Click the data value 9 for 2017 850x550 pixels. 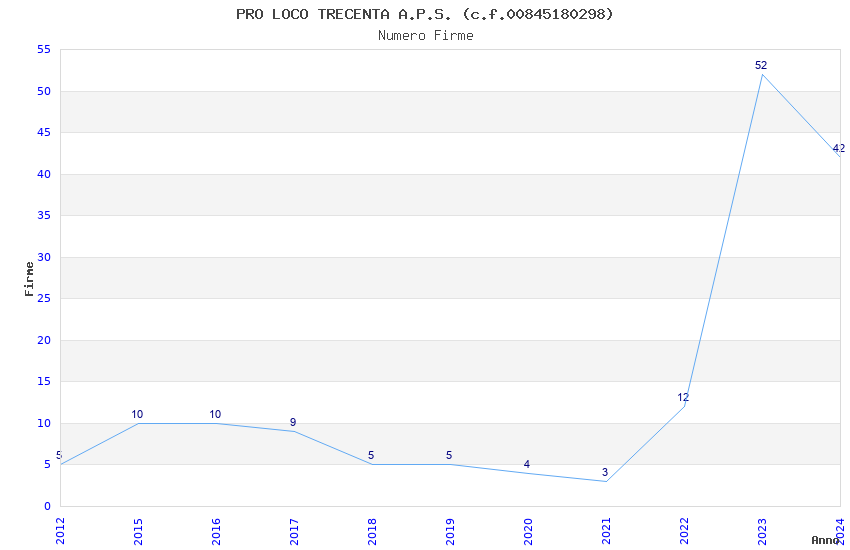coord(293,423)
